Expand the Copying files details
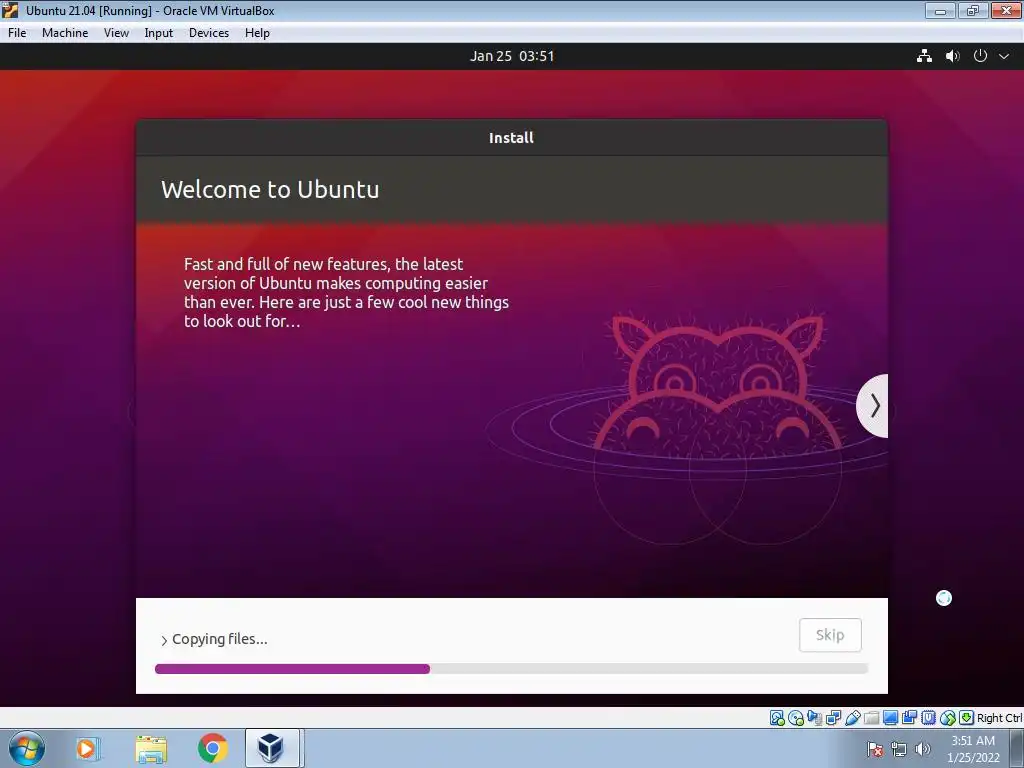Image resolution: width=1024 pixels, height=768 pixels. coord(214,639)
